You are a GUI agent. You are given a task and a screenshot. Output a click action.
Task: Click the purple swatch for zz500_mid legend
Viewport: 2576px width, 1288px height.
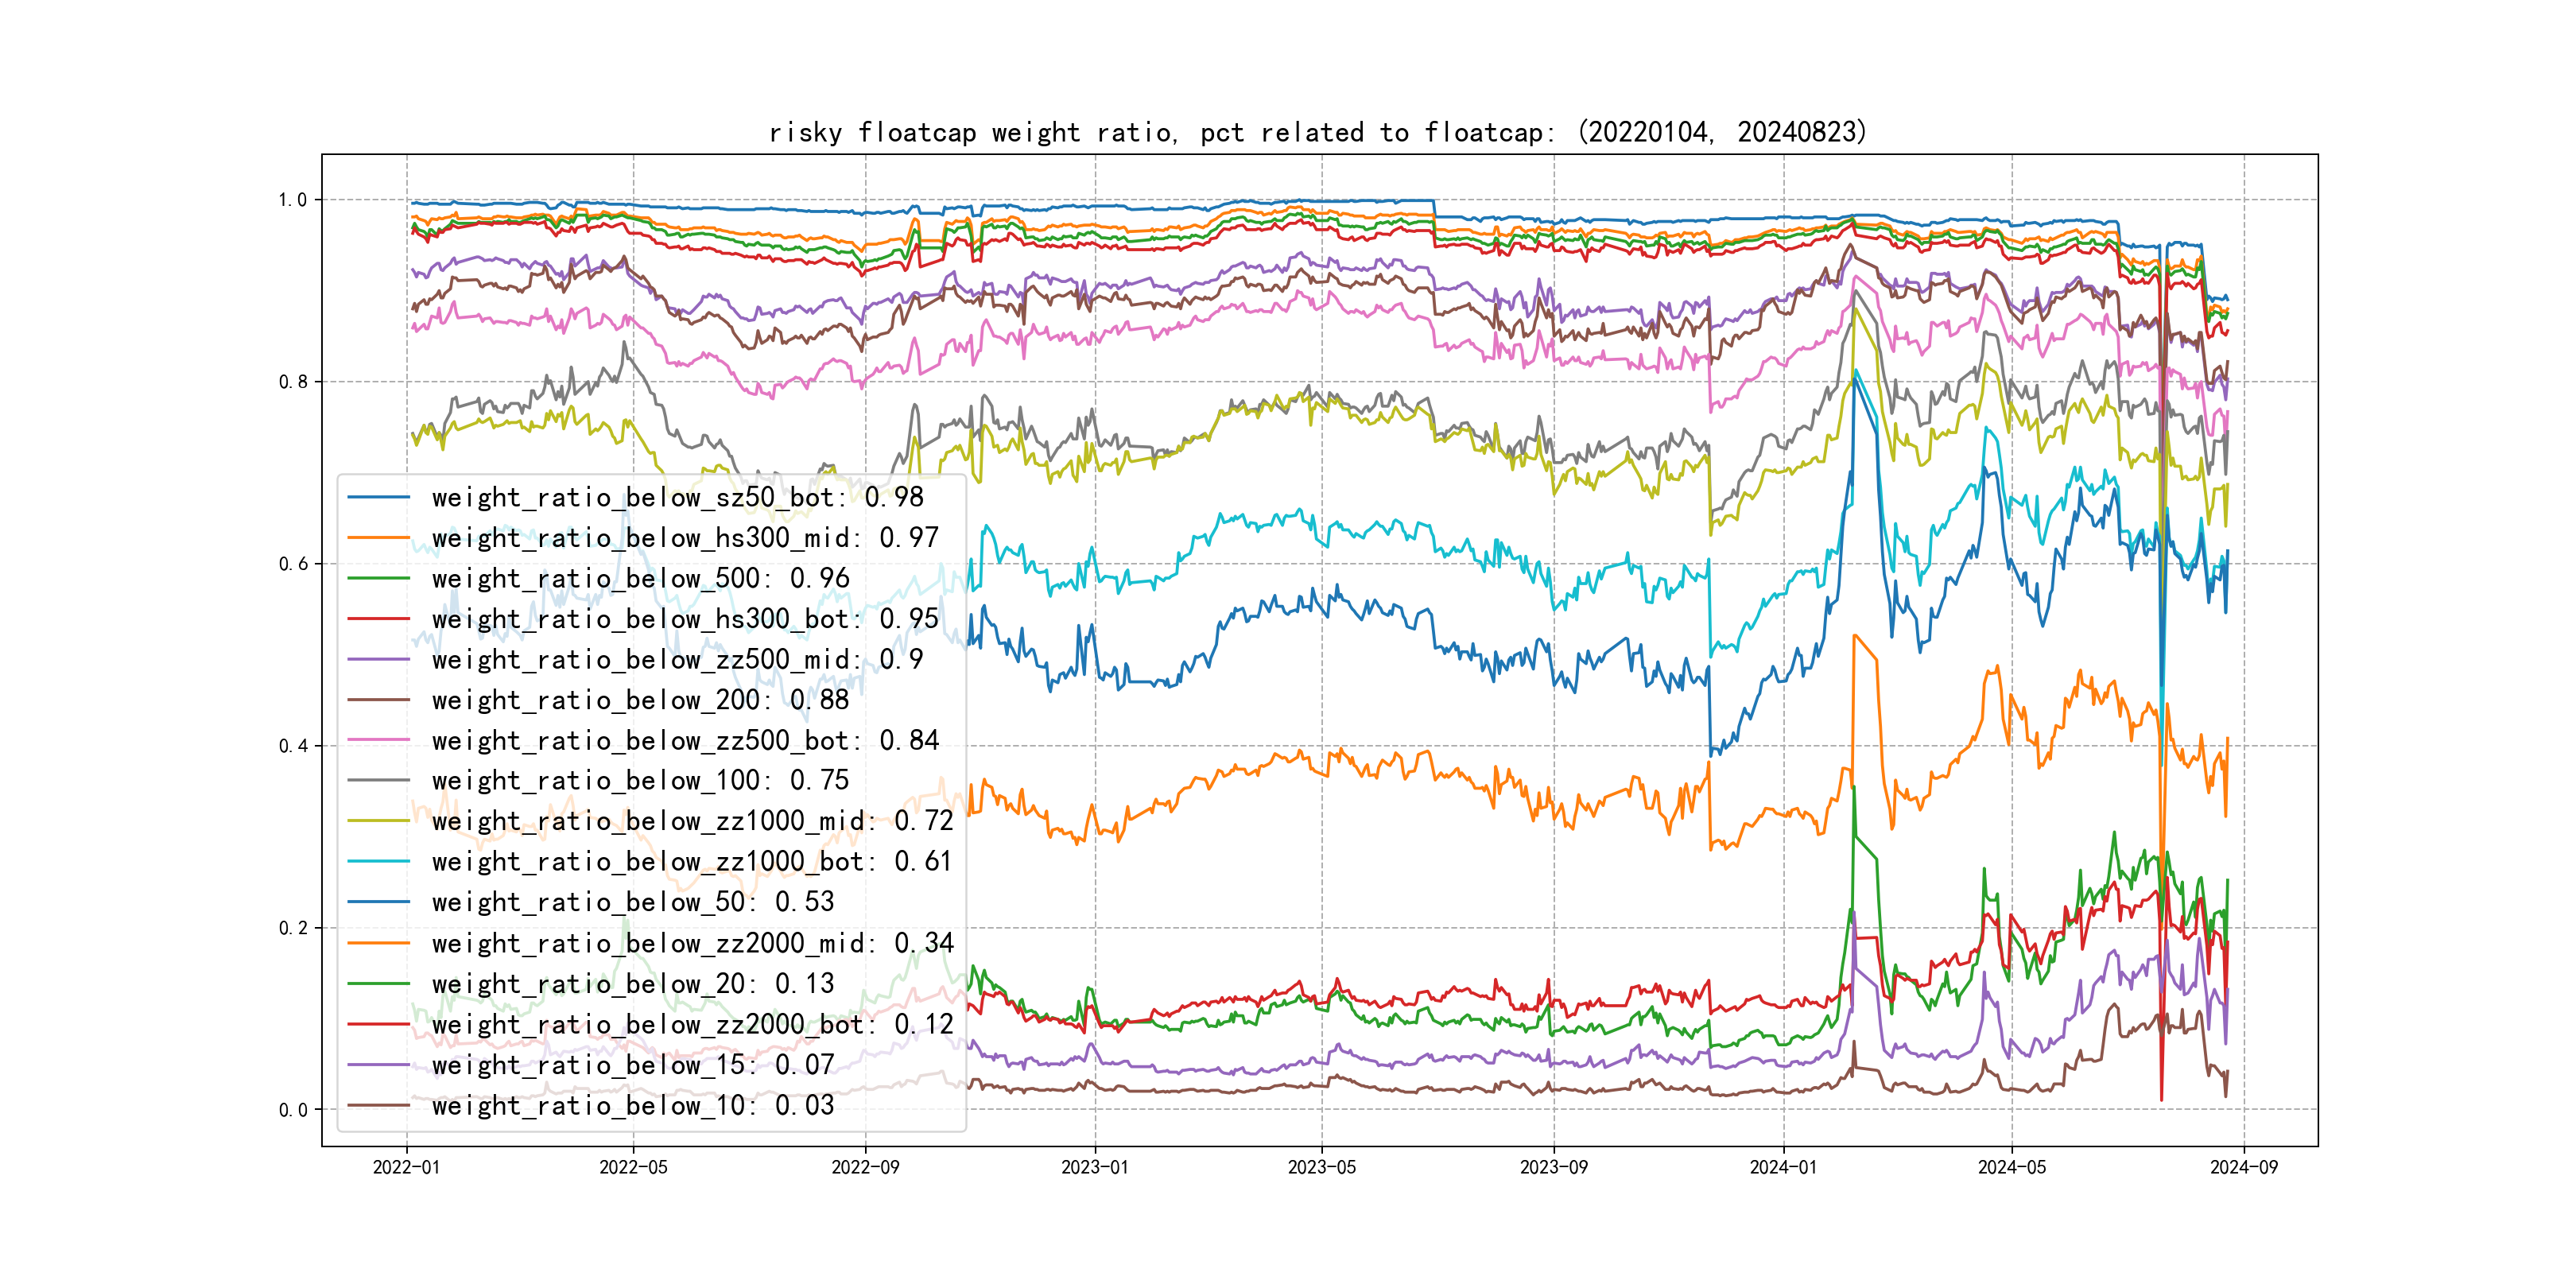click(x=378, y=660)
